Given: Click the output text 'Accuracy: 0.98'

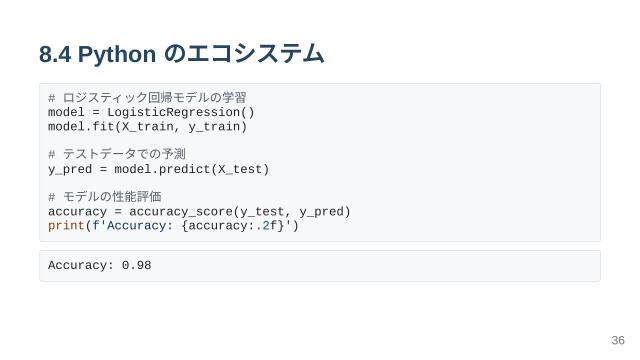Looking at the screenshot, I should (100, 265).
